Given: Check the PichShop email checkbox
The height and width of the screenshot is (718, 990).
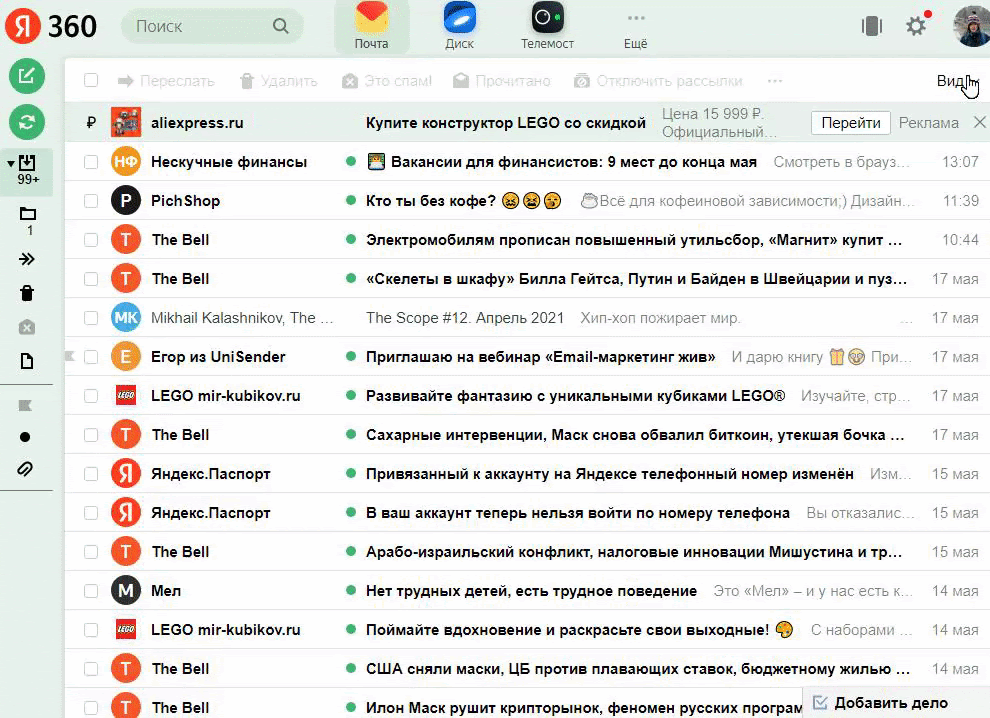Looking at the screenshot, I should pos(91,201).
